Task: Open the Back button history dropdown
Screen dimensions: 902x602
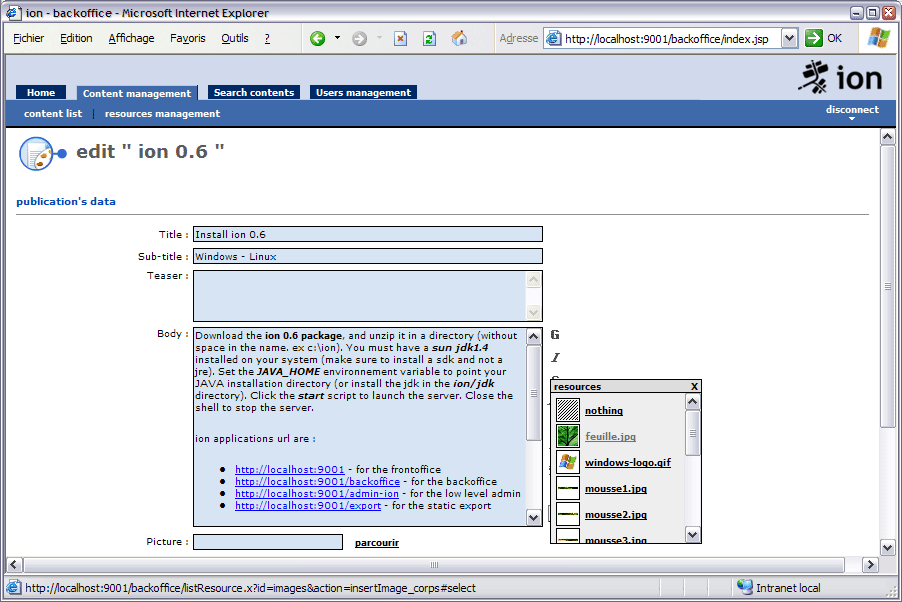Action: tap(337, 38)
